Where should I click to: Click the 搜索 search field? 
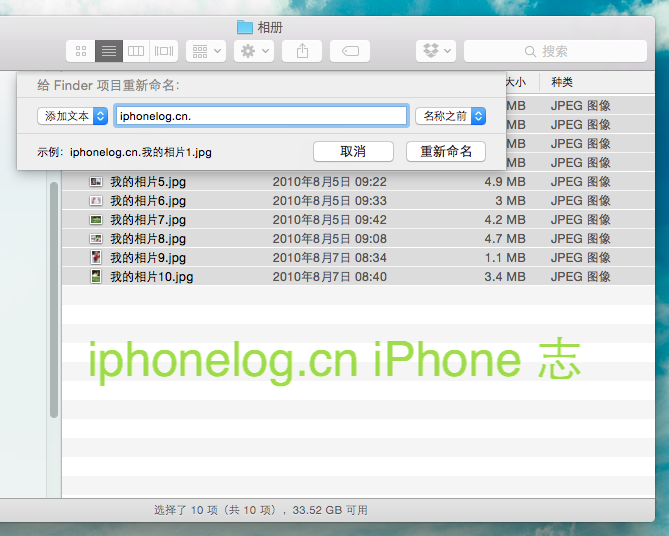point(555,51)
